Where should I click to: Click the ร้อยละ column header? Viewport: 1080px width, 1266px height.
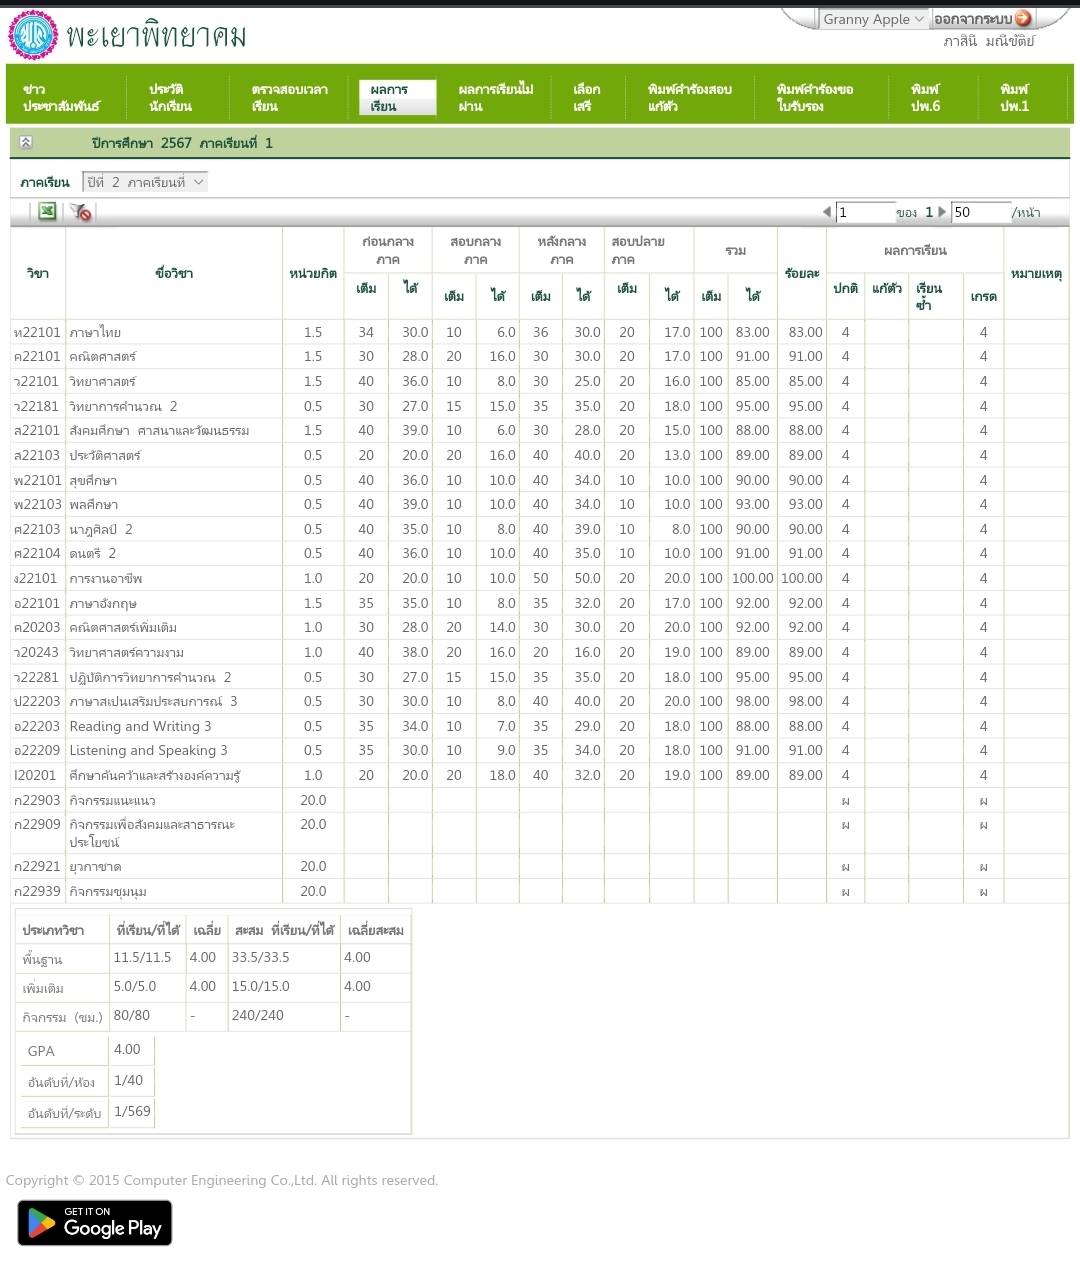coord(802,273)
